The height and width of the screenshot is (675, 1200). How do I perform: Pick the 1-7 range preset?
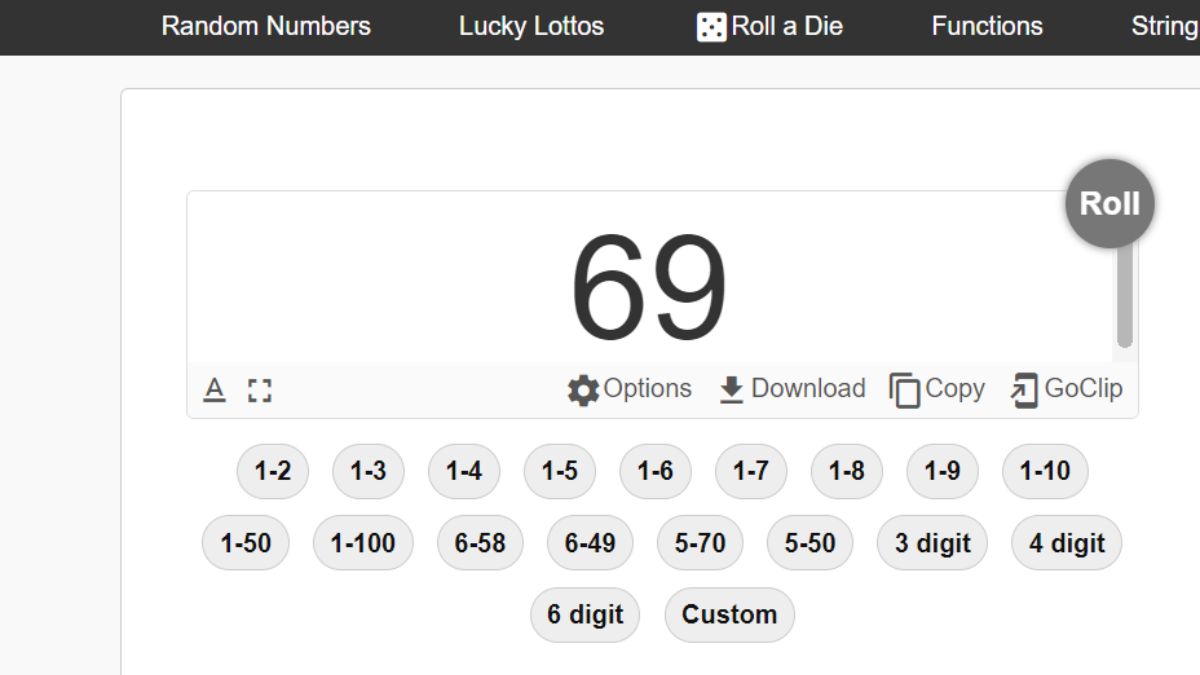click(x=751, y=471)
